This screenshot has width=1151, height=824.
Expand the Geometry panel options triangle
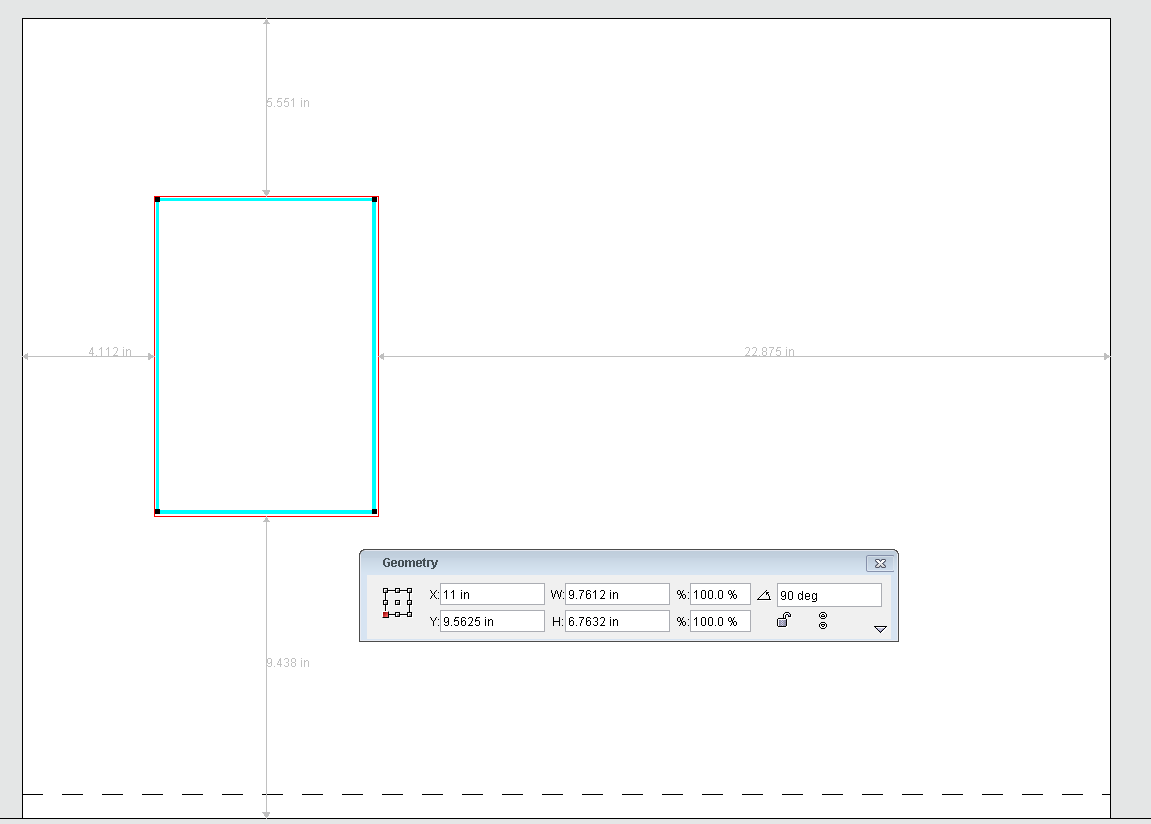880,629
